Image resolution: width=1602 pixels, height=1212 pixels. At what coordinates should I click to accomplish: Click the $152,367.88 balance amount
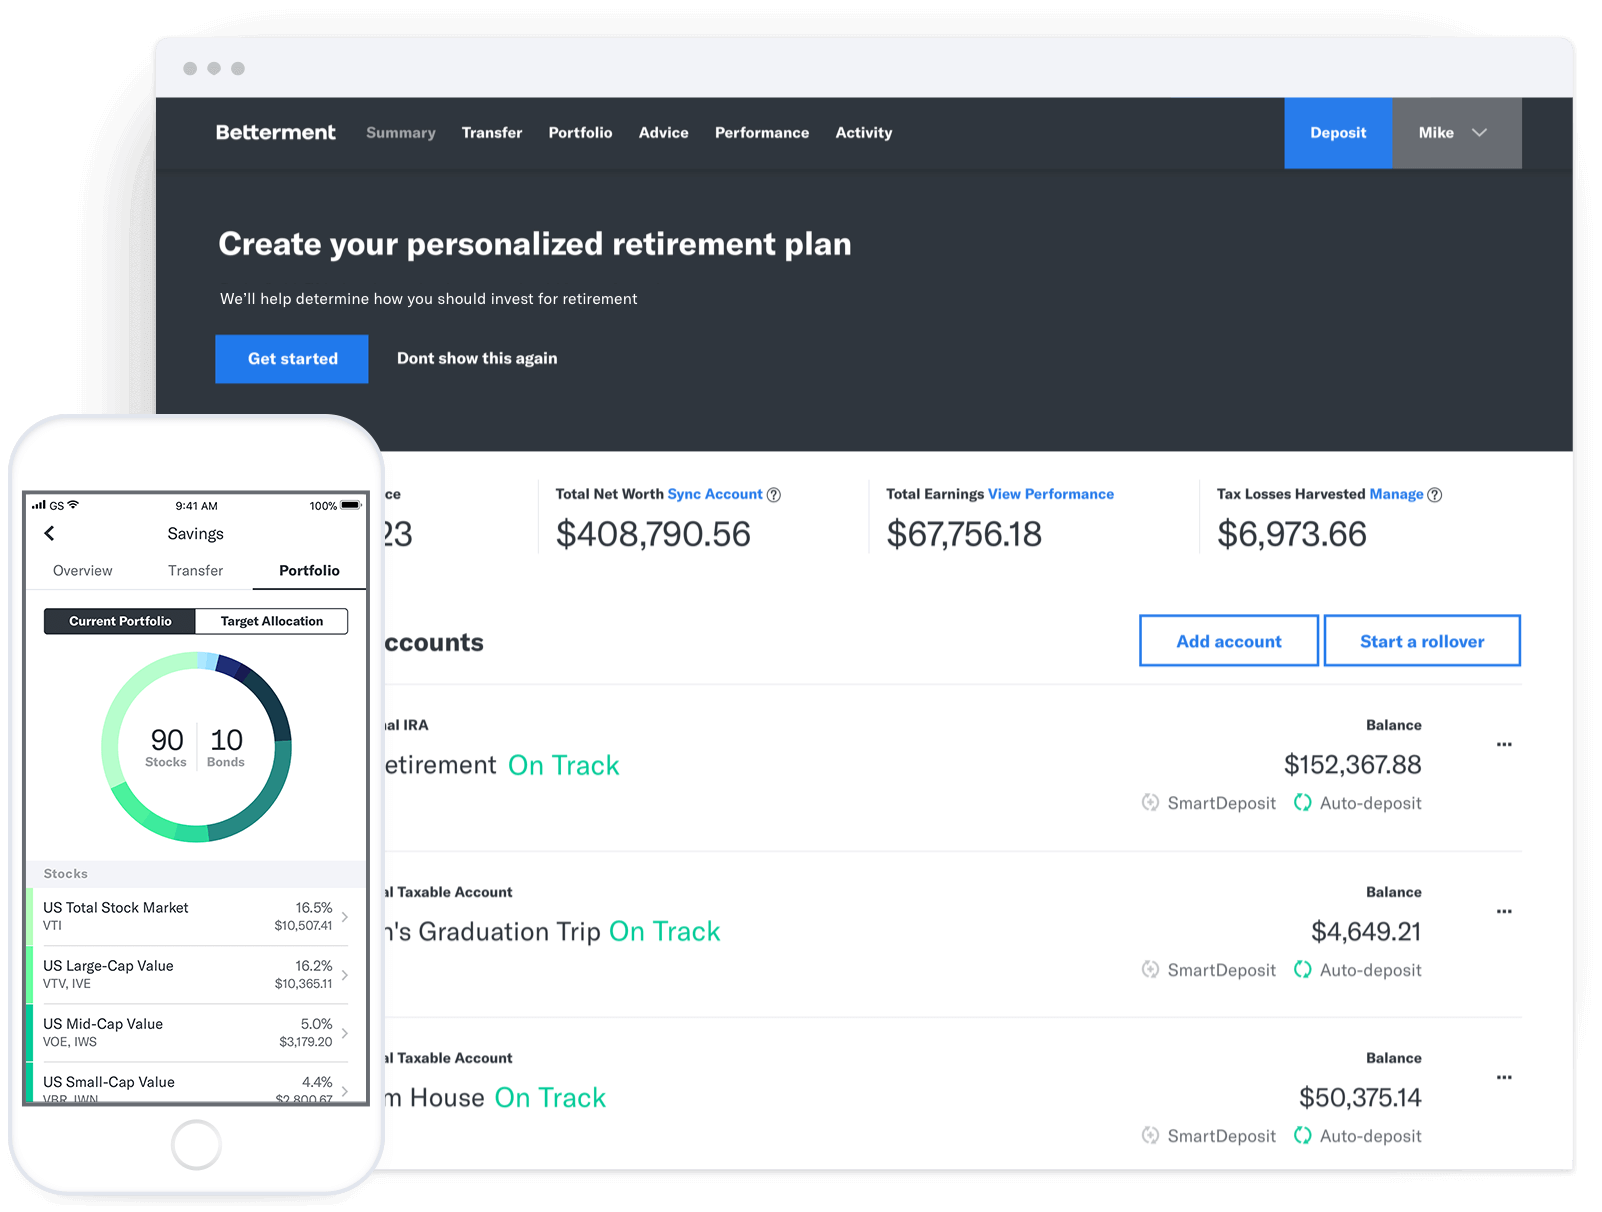(x=1352, y=765)
